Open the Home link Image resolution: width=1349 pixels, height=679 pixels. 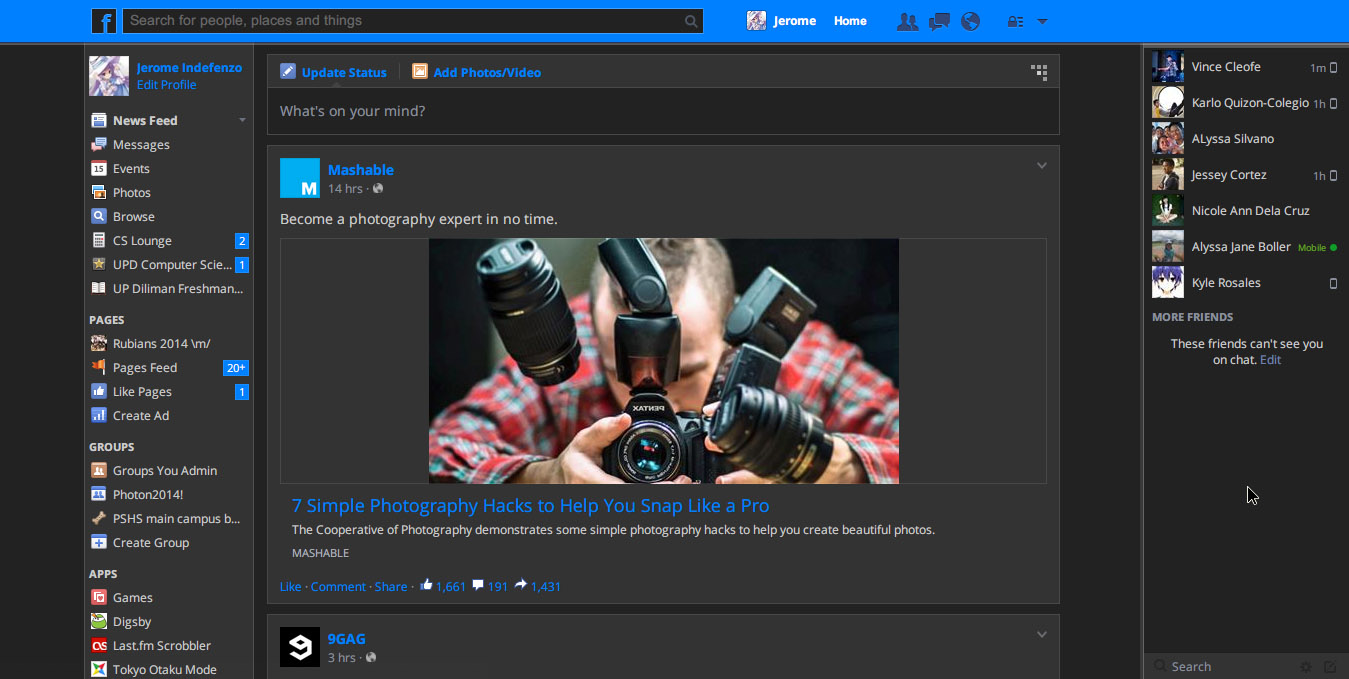[850, 21]
